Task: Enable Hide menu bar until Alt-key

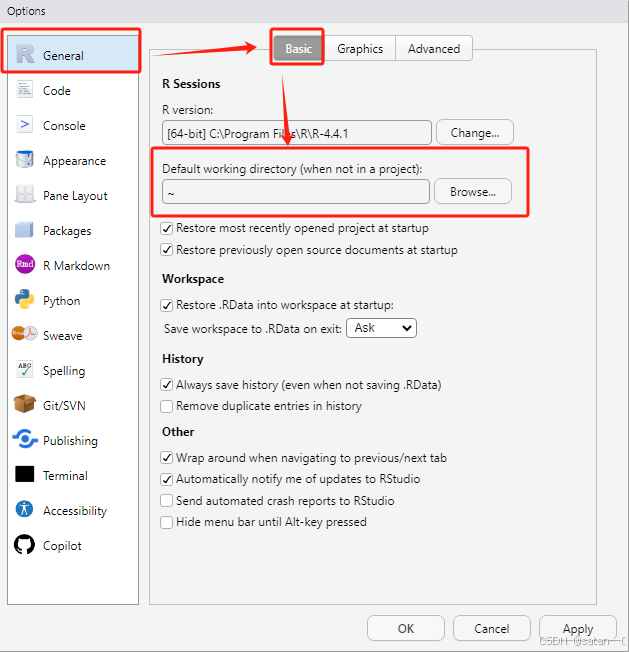Action: (167, 522)
